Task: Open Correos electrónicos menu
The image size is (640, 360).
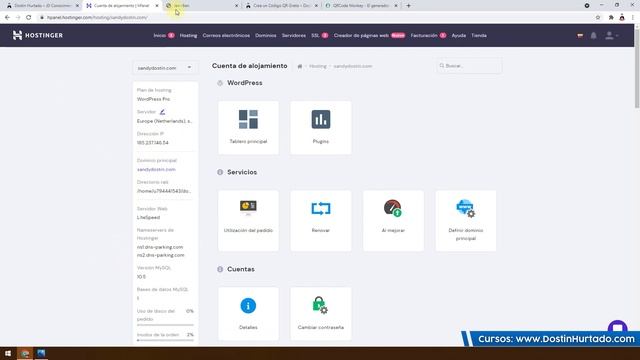Action: tap(226, 36)
